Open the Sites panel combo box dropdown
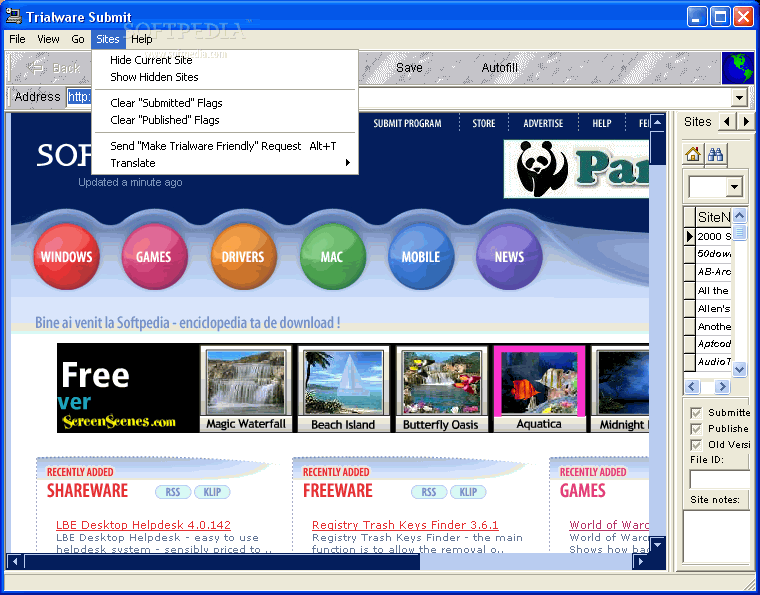Viewport: 760px width, 595px height. 735,187
